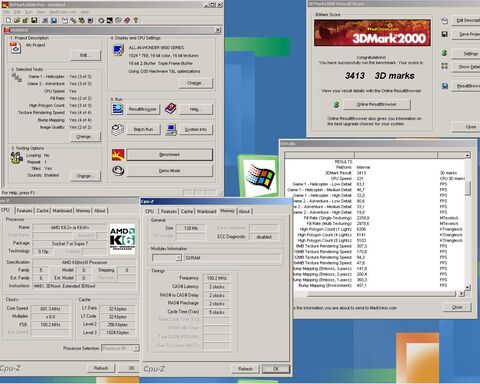Click the Details horizontal scrollbar
The height and width of the screenshot is (384, 480).
click(381, 294)
